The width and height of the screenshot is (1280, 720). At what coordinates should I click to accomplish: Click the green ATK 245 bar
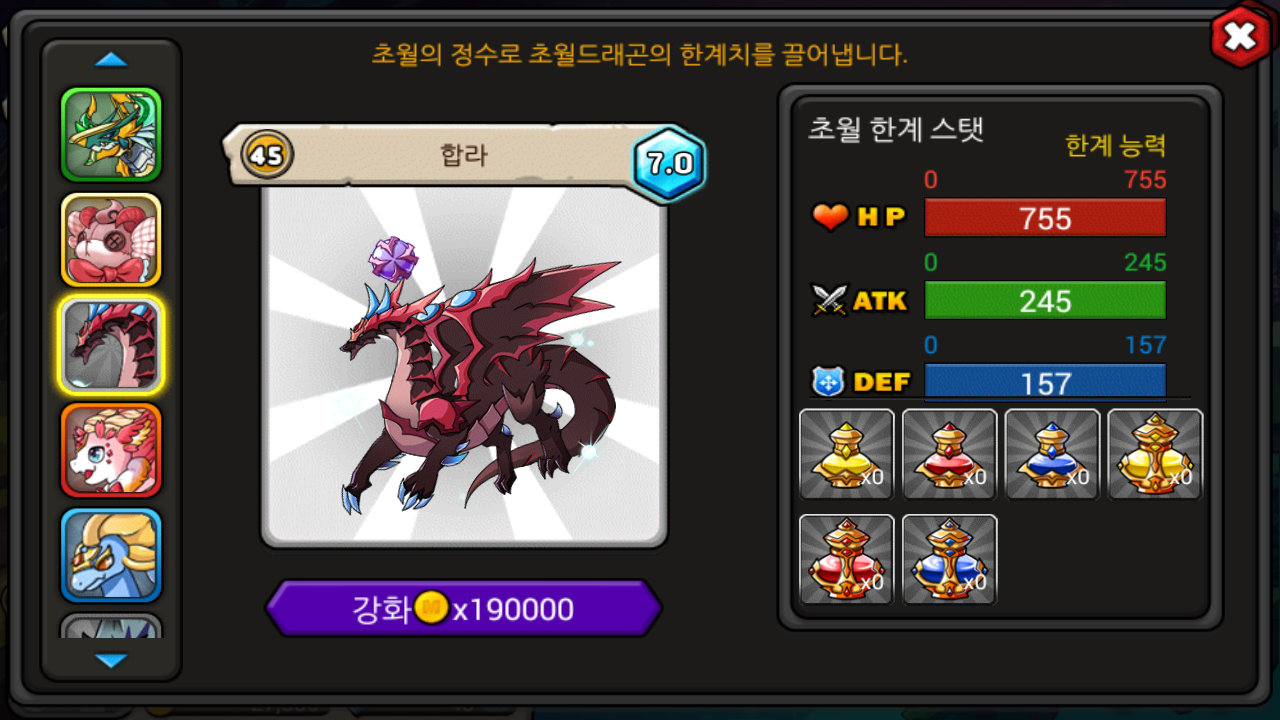click(1045, 300)
